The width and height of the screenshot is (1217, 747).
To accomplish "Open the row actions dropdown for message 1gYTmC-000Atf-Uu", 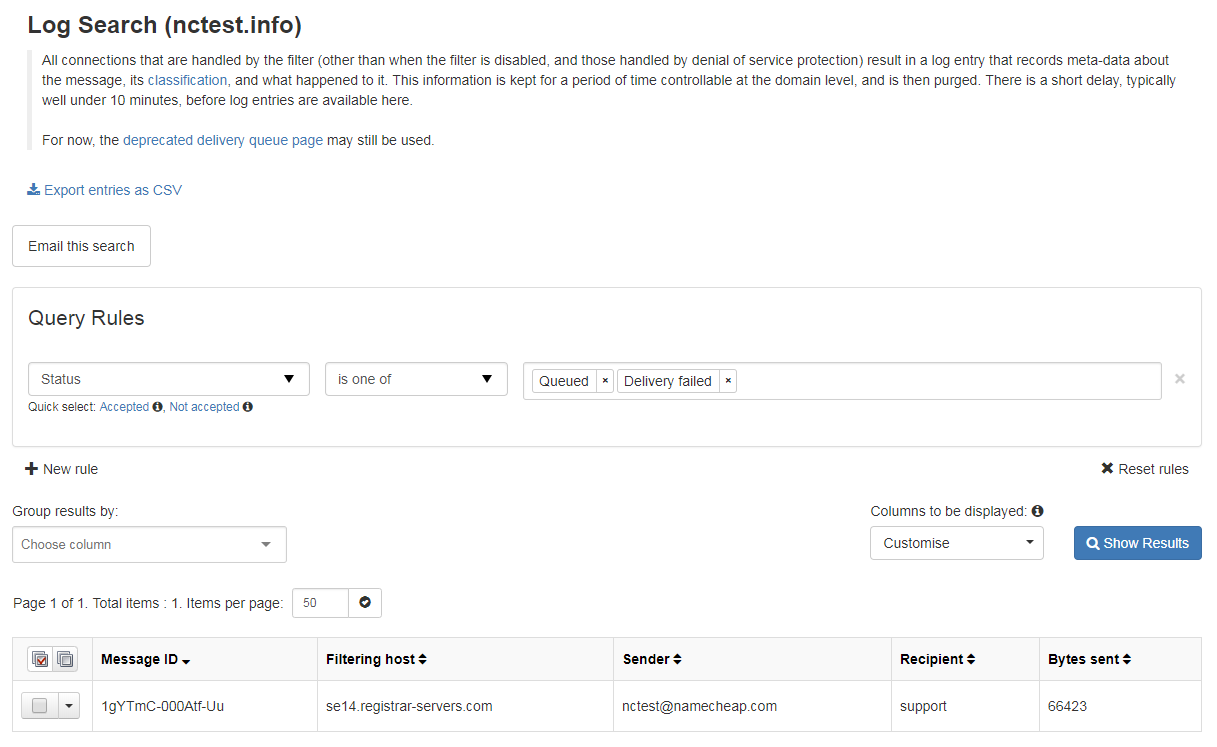I will [x=69, y=706].
